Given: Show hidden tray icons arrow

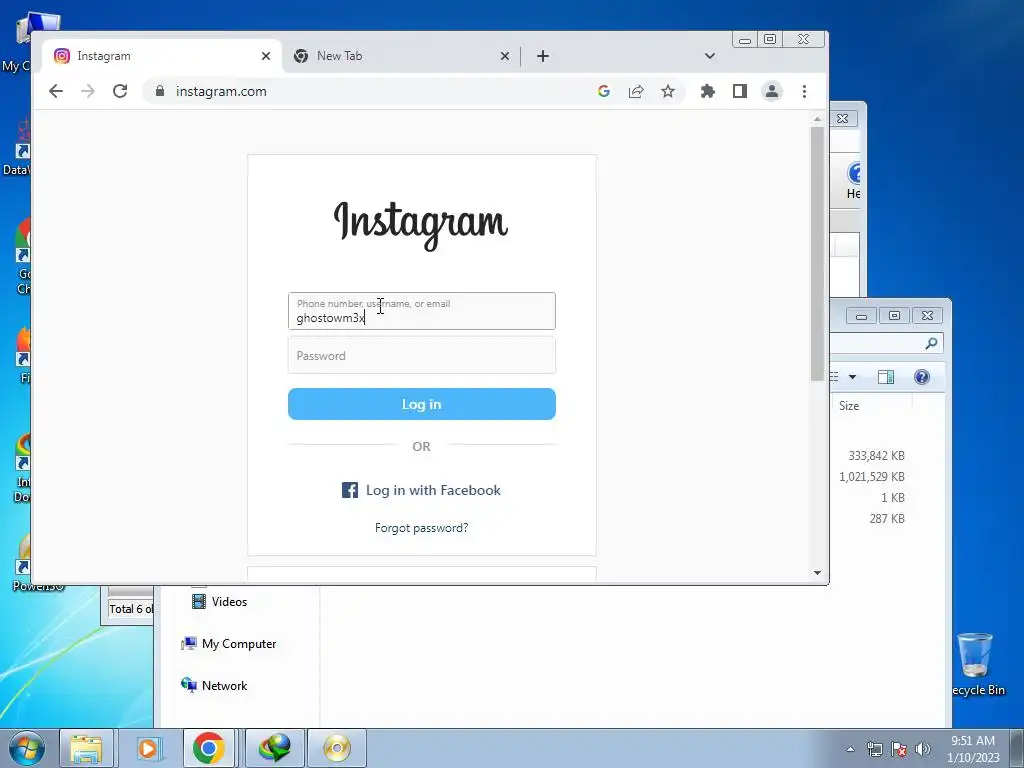Looking at the screenshot, I should click(x=850, y=749).
